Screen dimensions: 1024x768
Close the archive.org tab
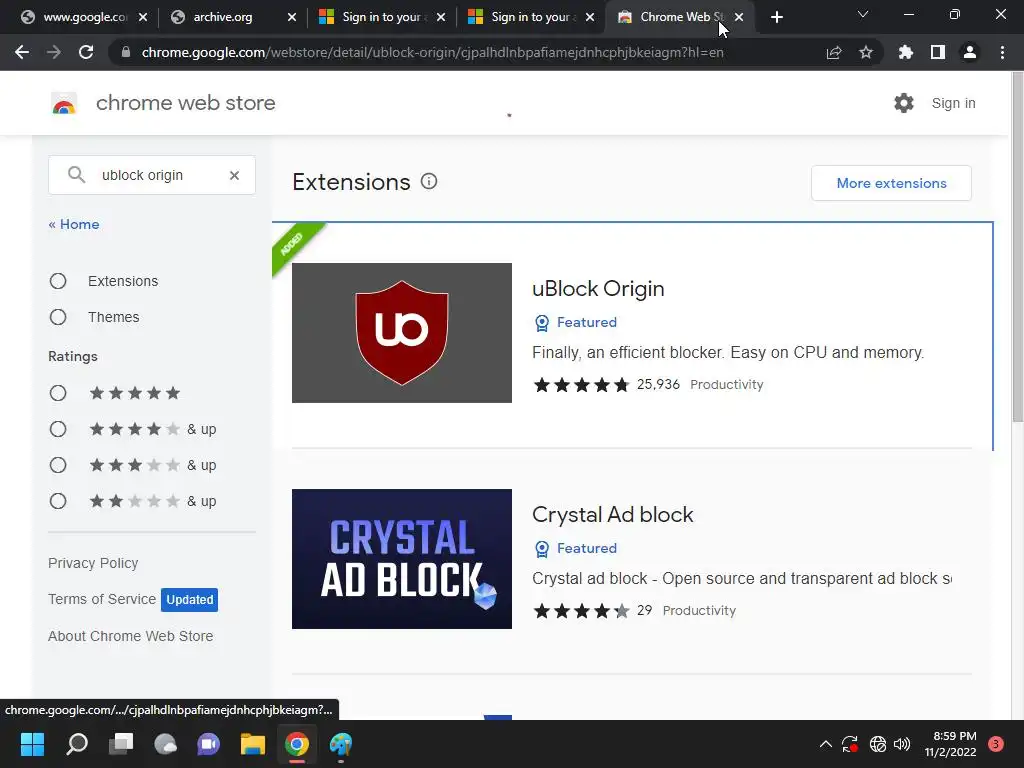pos(292,17)
